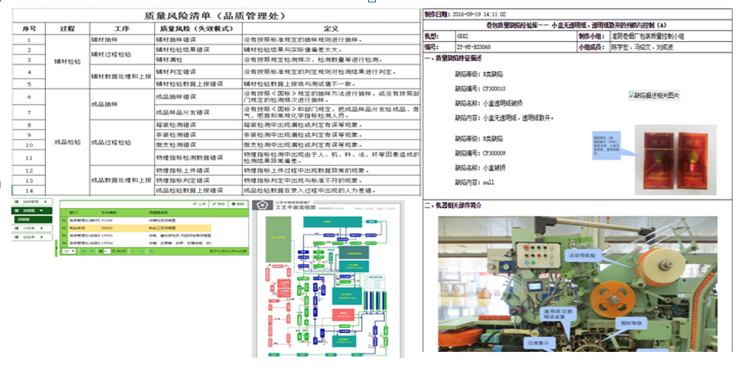Click the large olive-green block in flowchart
The width and height of the screenshot is (743, 365).
(x=278, y=239)
